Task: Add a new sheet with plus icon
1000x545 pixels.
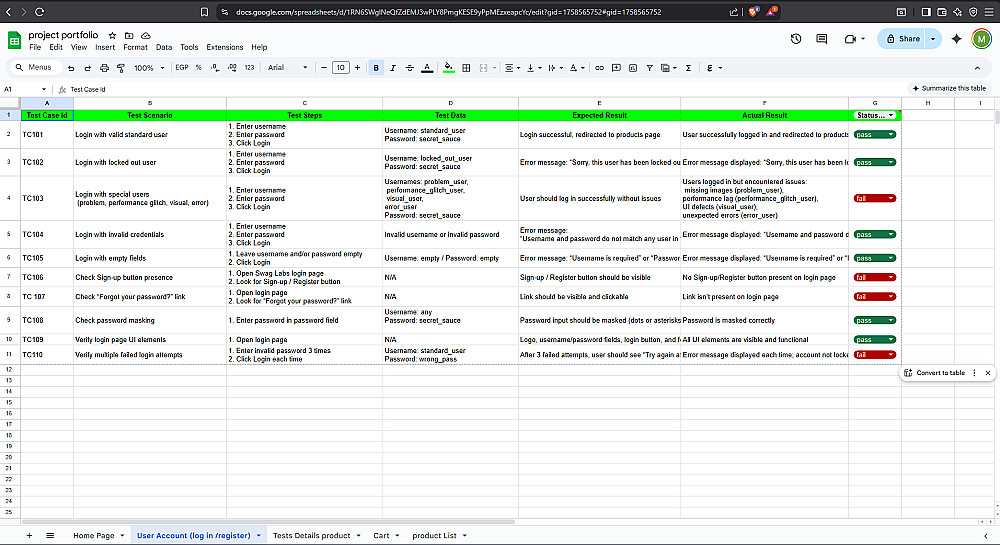Action: pyautogui.click(x=29, y=535)
